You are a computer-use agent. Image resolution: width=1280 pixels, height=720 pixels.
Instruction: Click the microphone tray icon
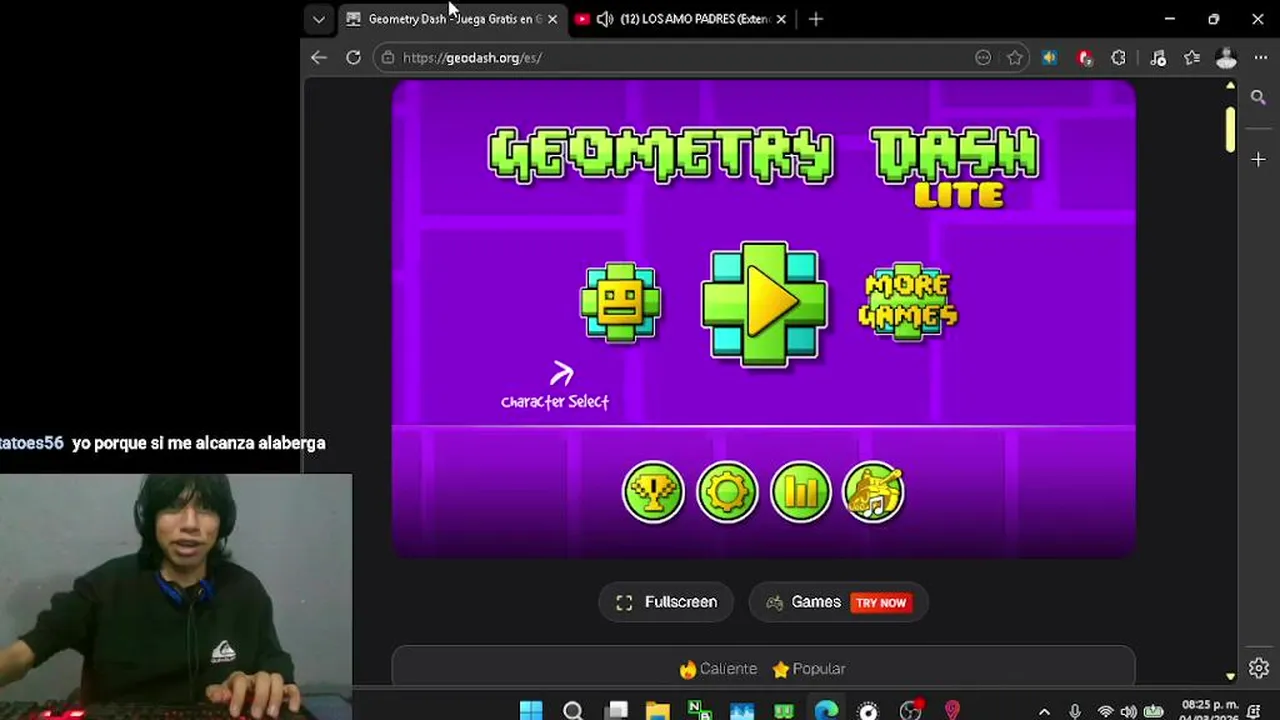[1074, 712]
